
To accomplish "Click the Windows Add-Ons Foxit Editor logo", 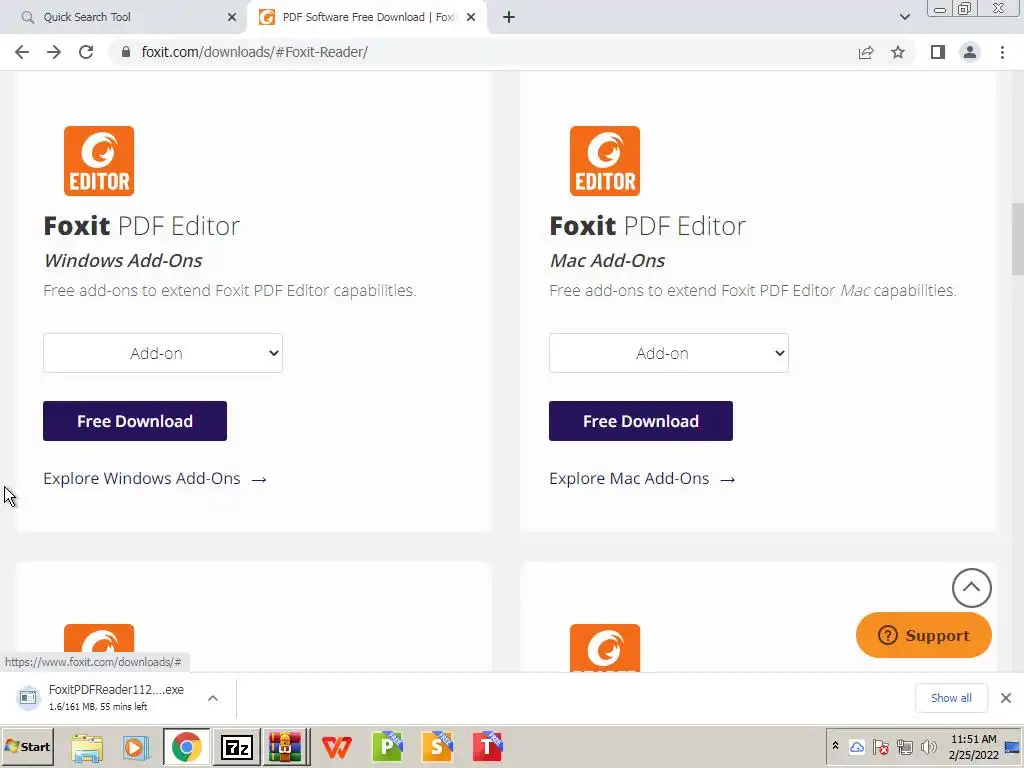I will [x=99, y=161].
